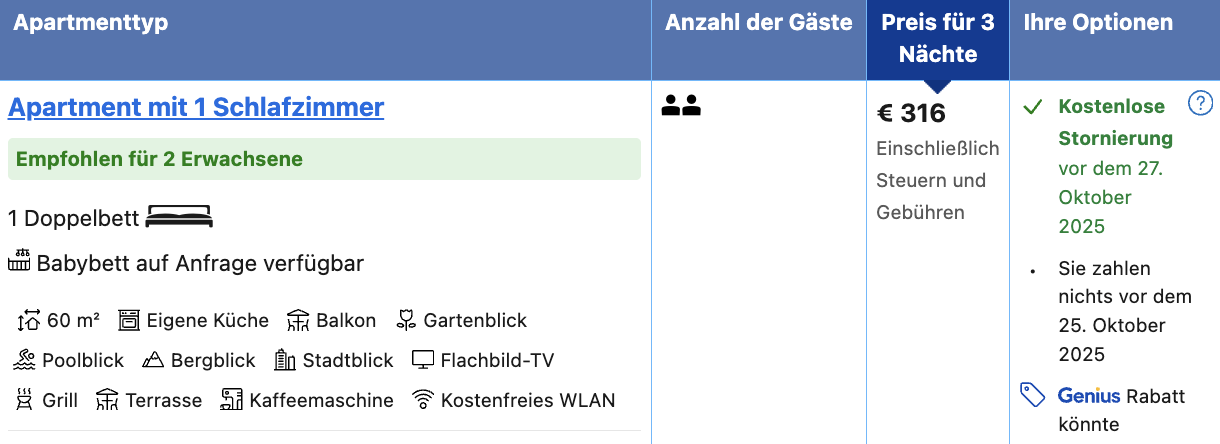Click the baby cot icon
This screenshot has height=444, width=1220.
(19, 263)
